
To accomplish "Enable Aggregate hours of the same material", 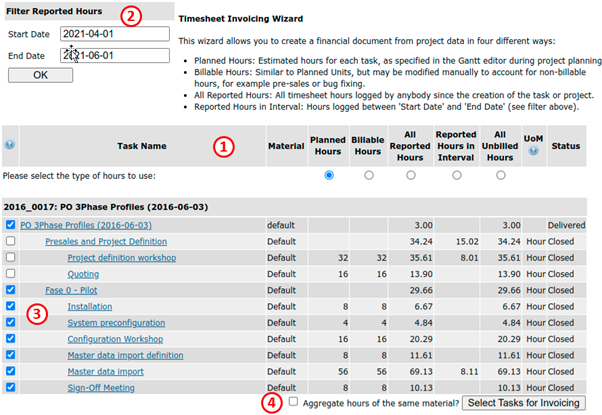I will pos(293,402).
